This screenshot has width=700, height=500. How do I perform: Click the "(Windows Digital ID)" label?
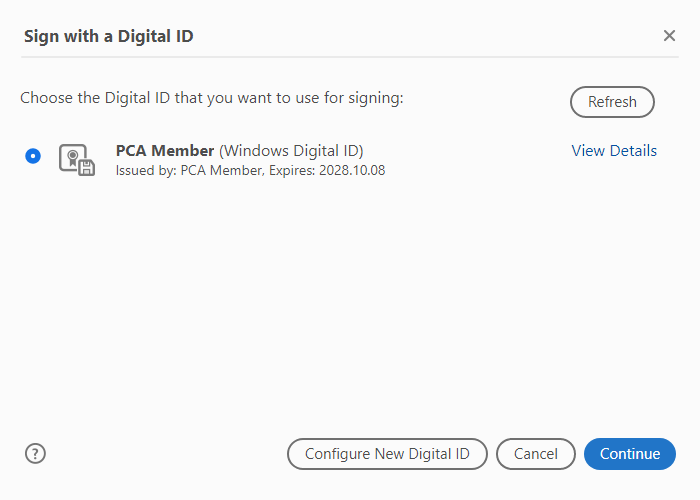(x=291, y=151)
